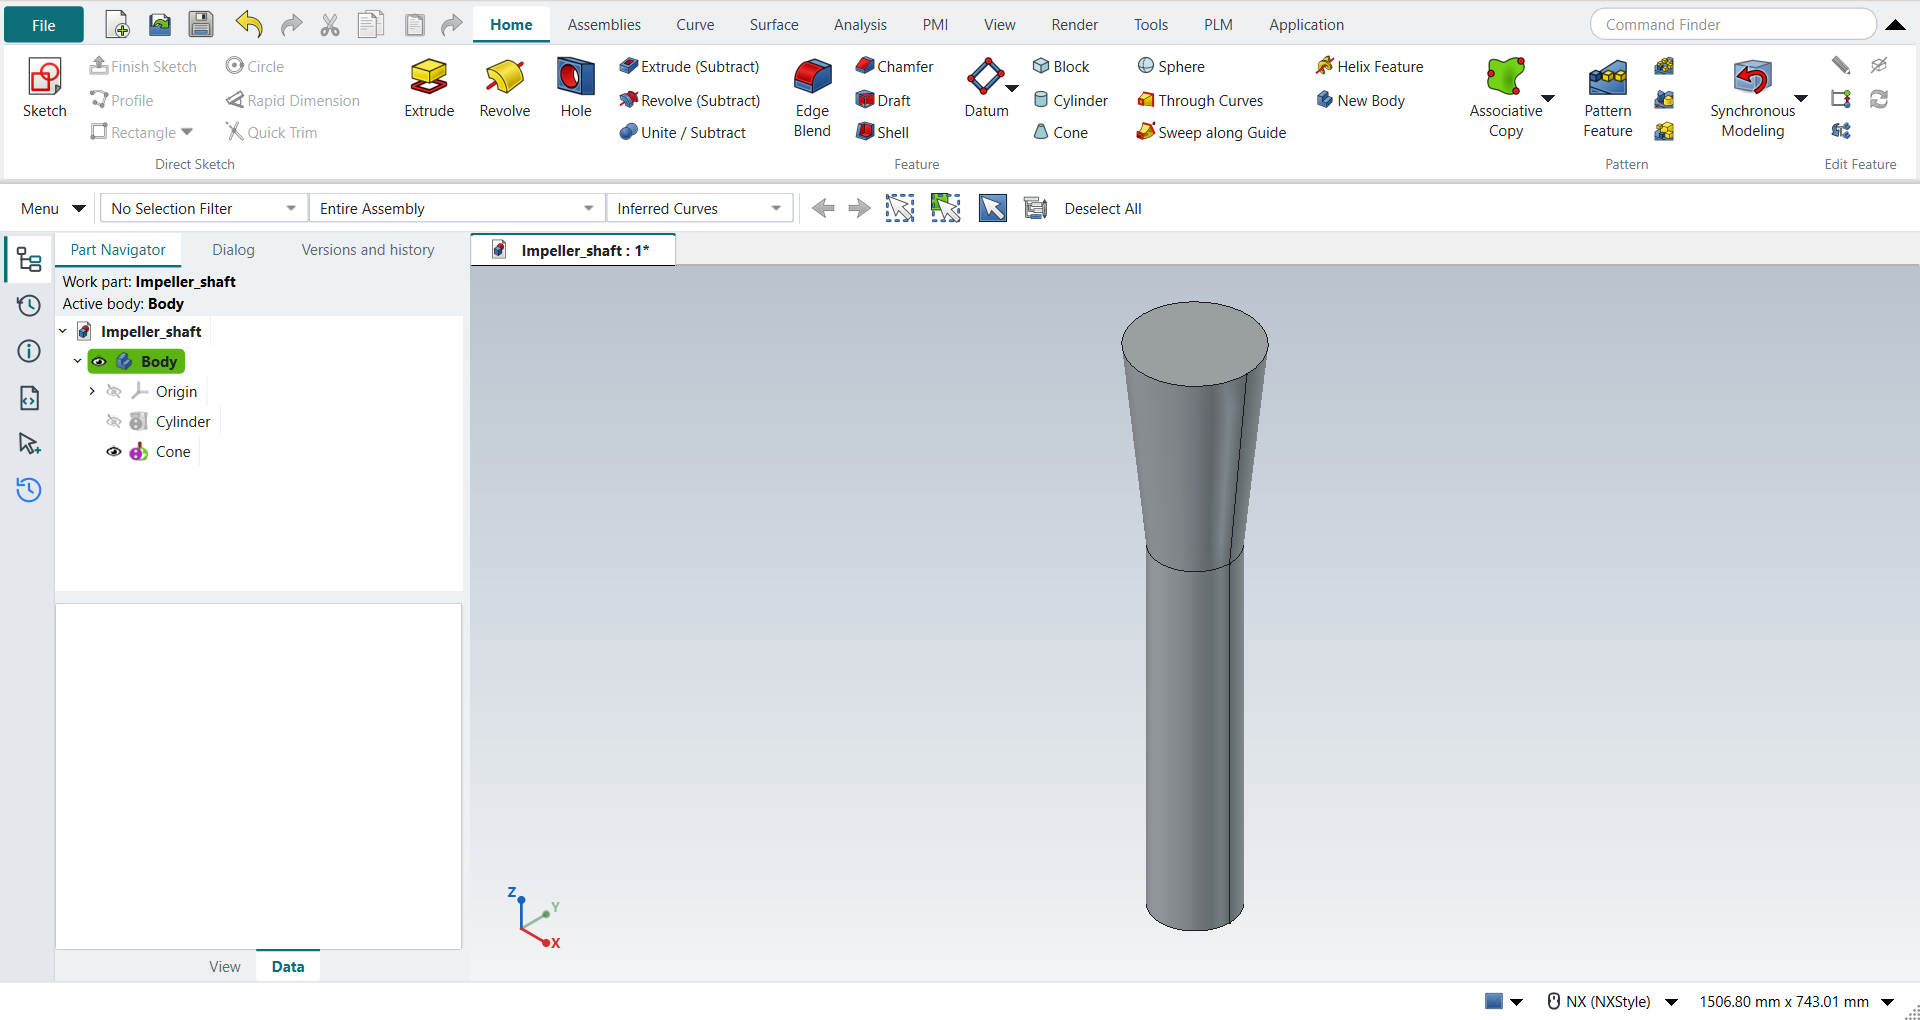Viewport: 1920px width, 1020px height.
Task: Select the Revolve tool
Action: click(x=505, y=88)
